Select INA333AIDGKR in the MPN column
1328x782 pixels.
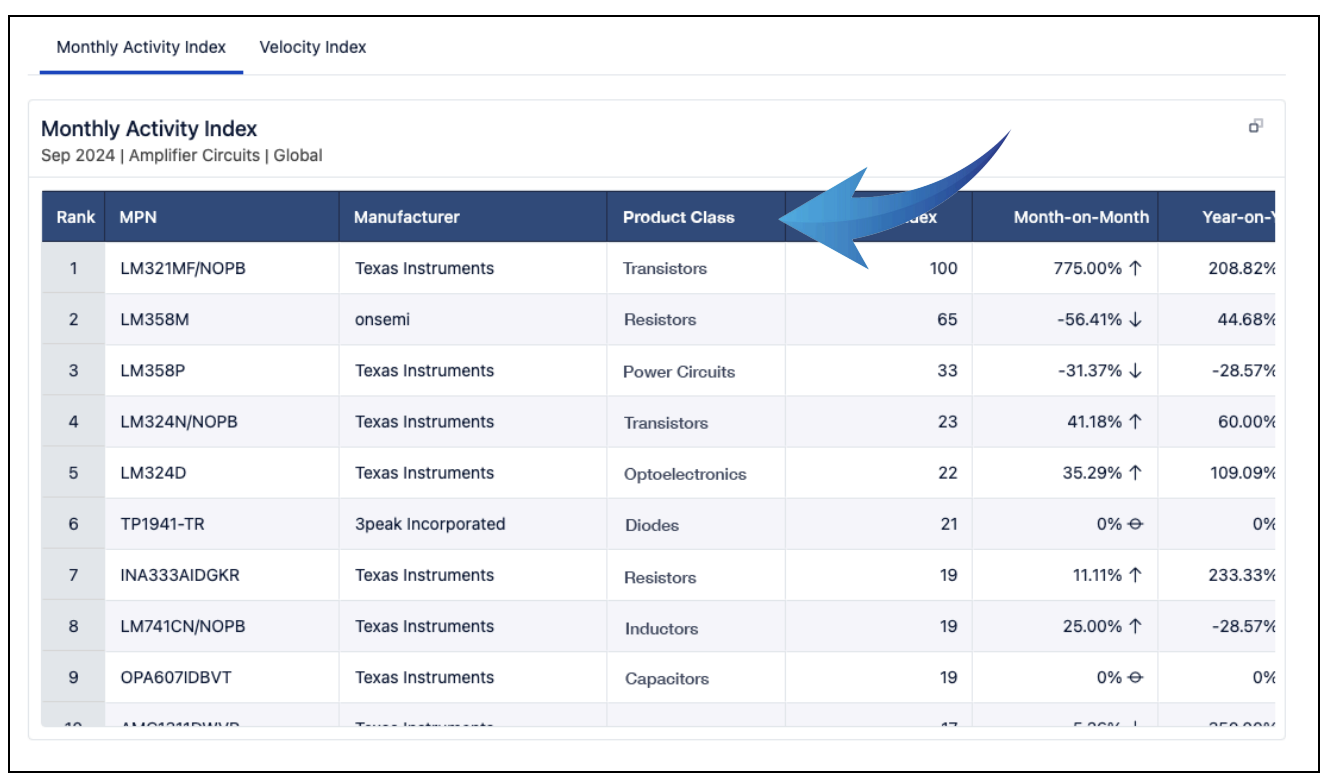pos(179,575)
